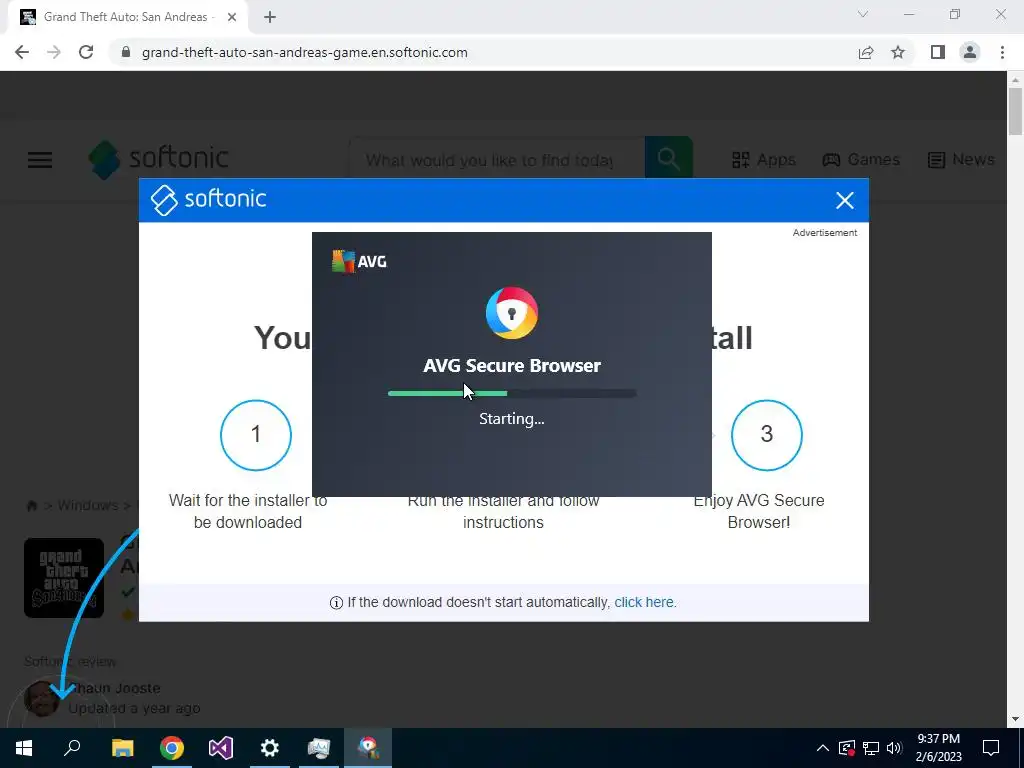Open the tab search chevron

[x=863, y=14]
